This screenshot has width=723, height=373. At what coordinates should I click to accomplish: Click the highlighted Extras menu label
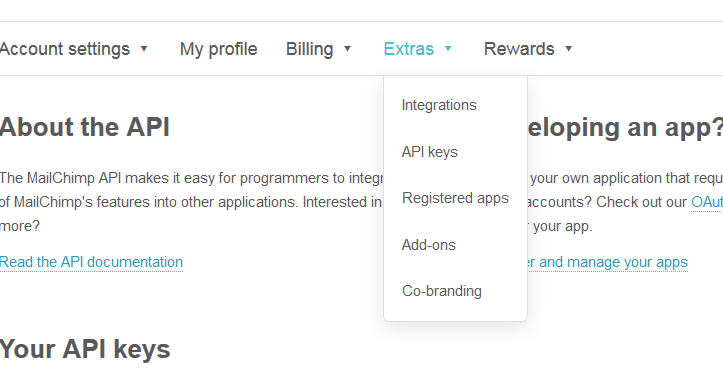(x=409, y=49)
